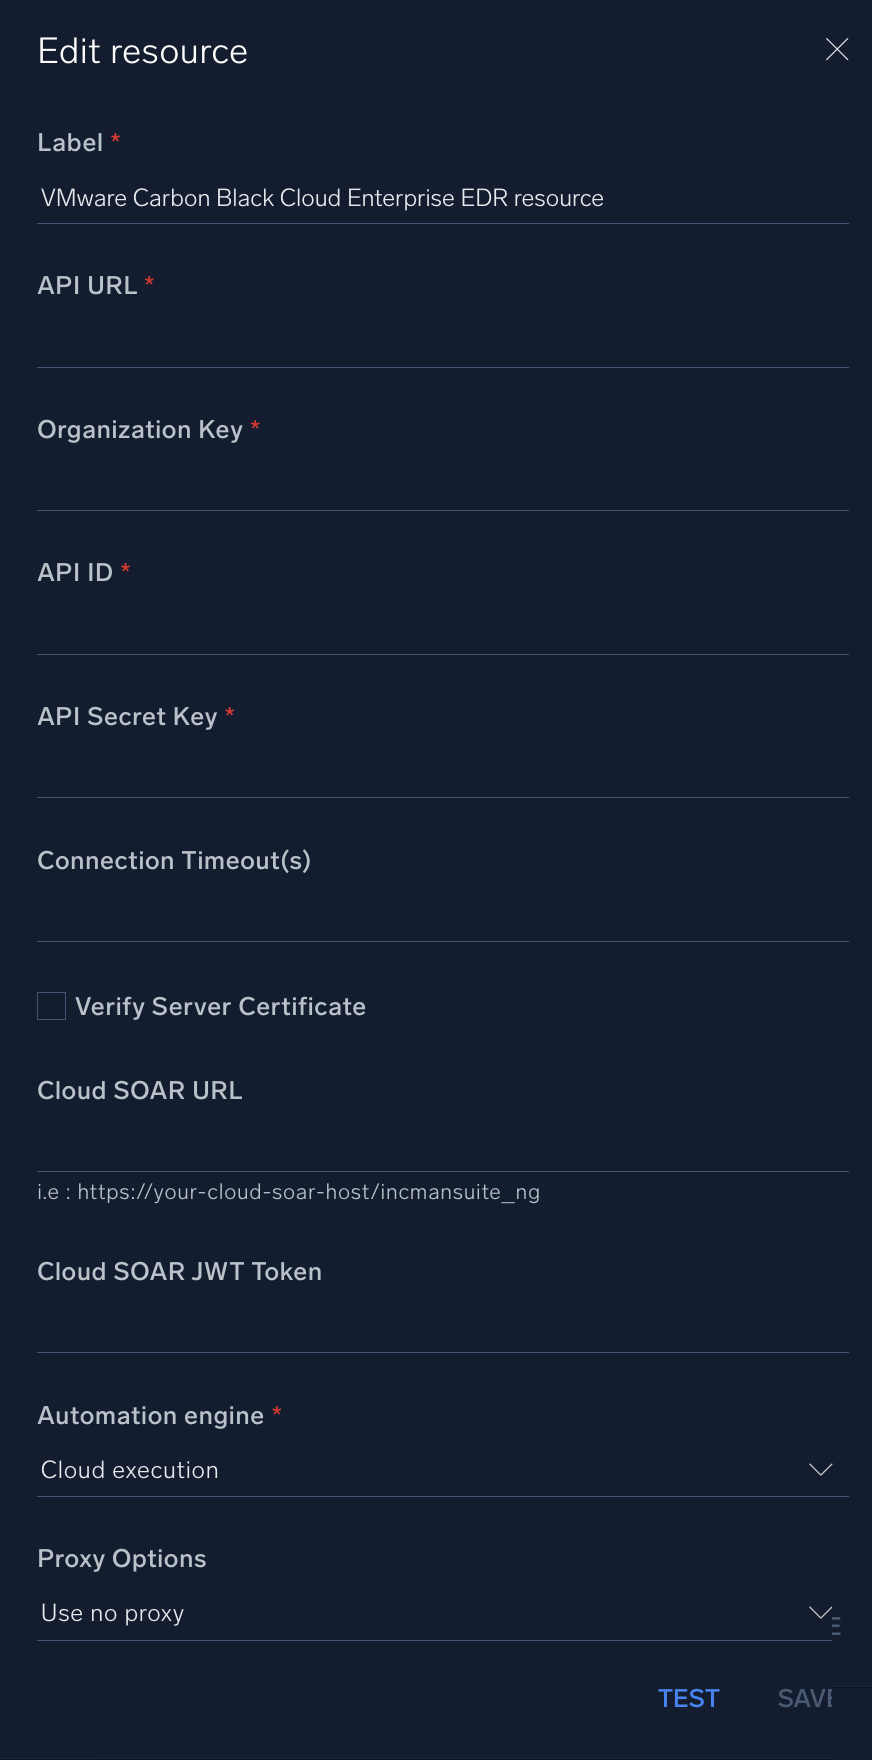The height and width of the screenshot is (1760, 872).
Task: Click the TEST button
Action: coord(688,1698)
